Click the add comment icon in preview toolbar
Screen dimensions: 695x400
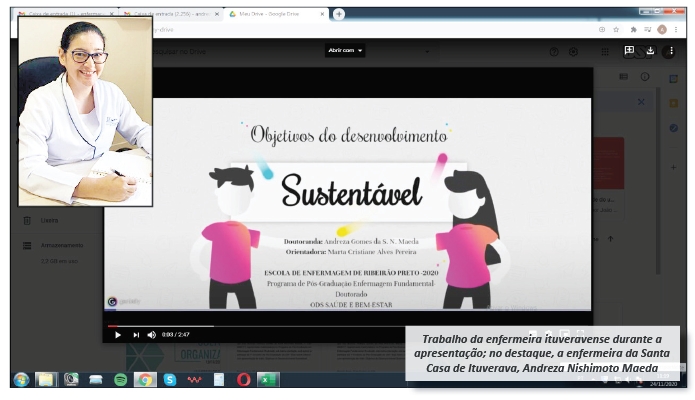pyautogui.click(x=629, y=50)
